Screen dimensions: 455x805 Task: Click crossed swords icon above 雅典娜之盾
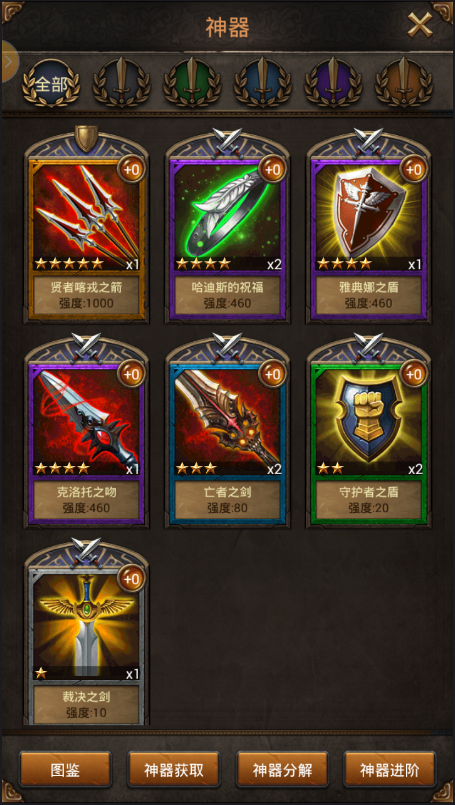[x=369, y=141]
